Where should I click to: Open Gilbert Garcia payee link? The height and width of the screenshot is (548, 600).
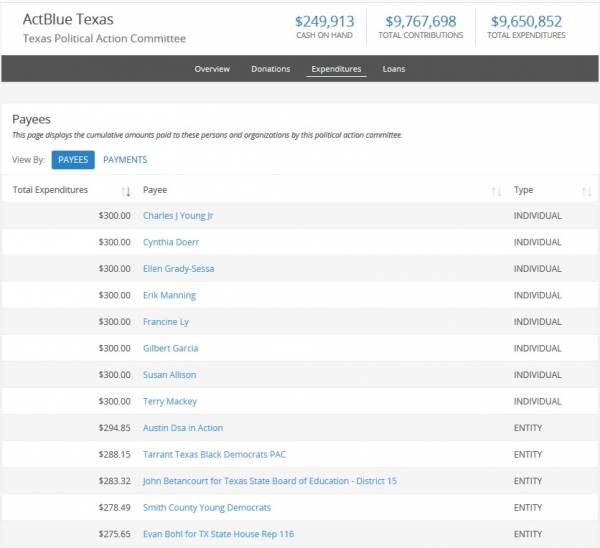pos(170,348)
